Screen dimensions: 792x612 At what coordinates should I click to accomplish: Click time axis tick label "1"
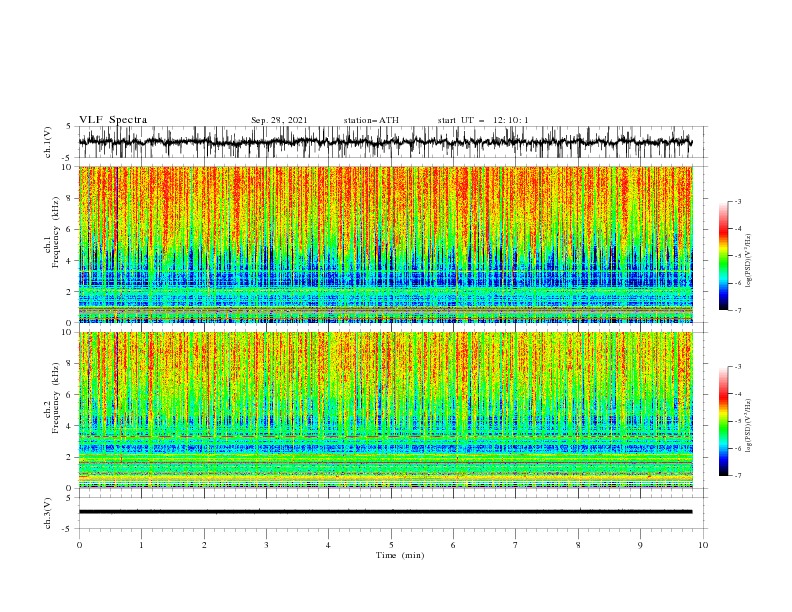(x=141, y=545)
